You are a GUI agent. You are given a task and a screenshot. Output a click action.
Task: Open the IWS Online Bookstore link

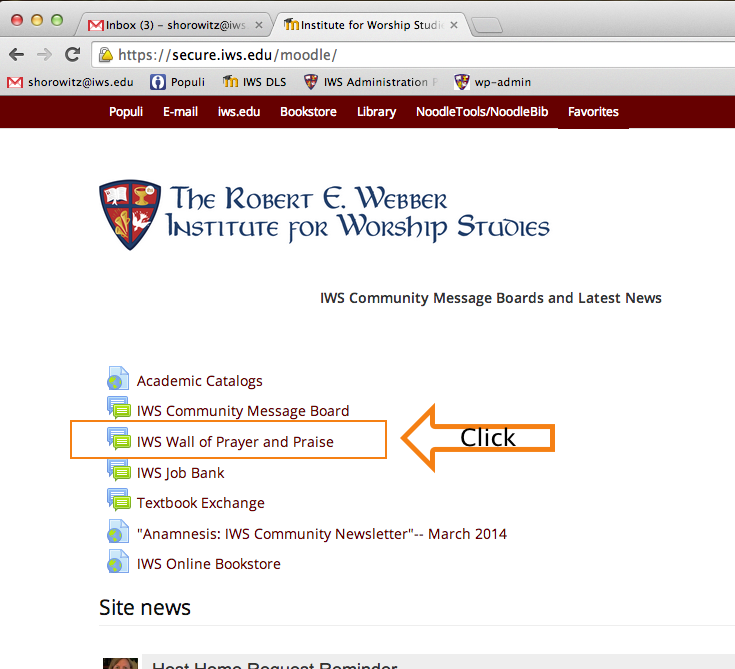pyautogui.click(x=209, y=564)
